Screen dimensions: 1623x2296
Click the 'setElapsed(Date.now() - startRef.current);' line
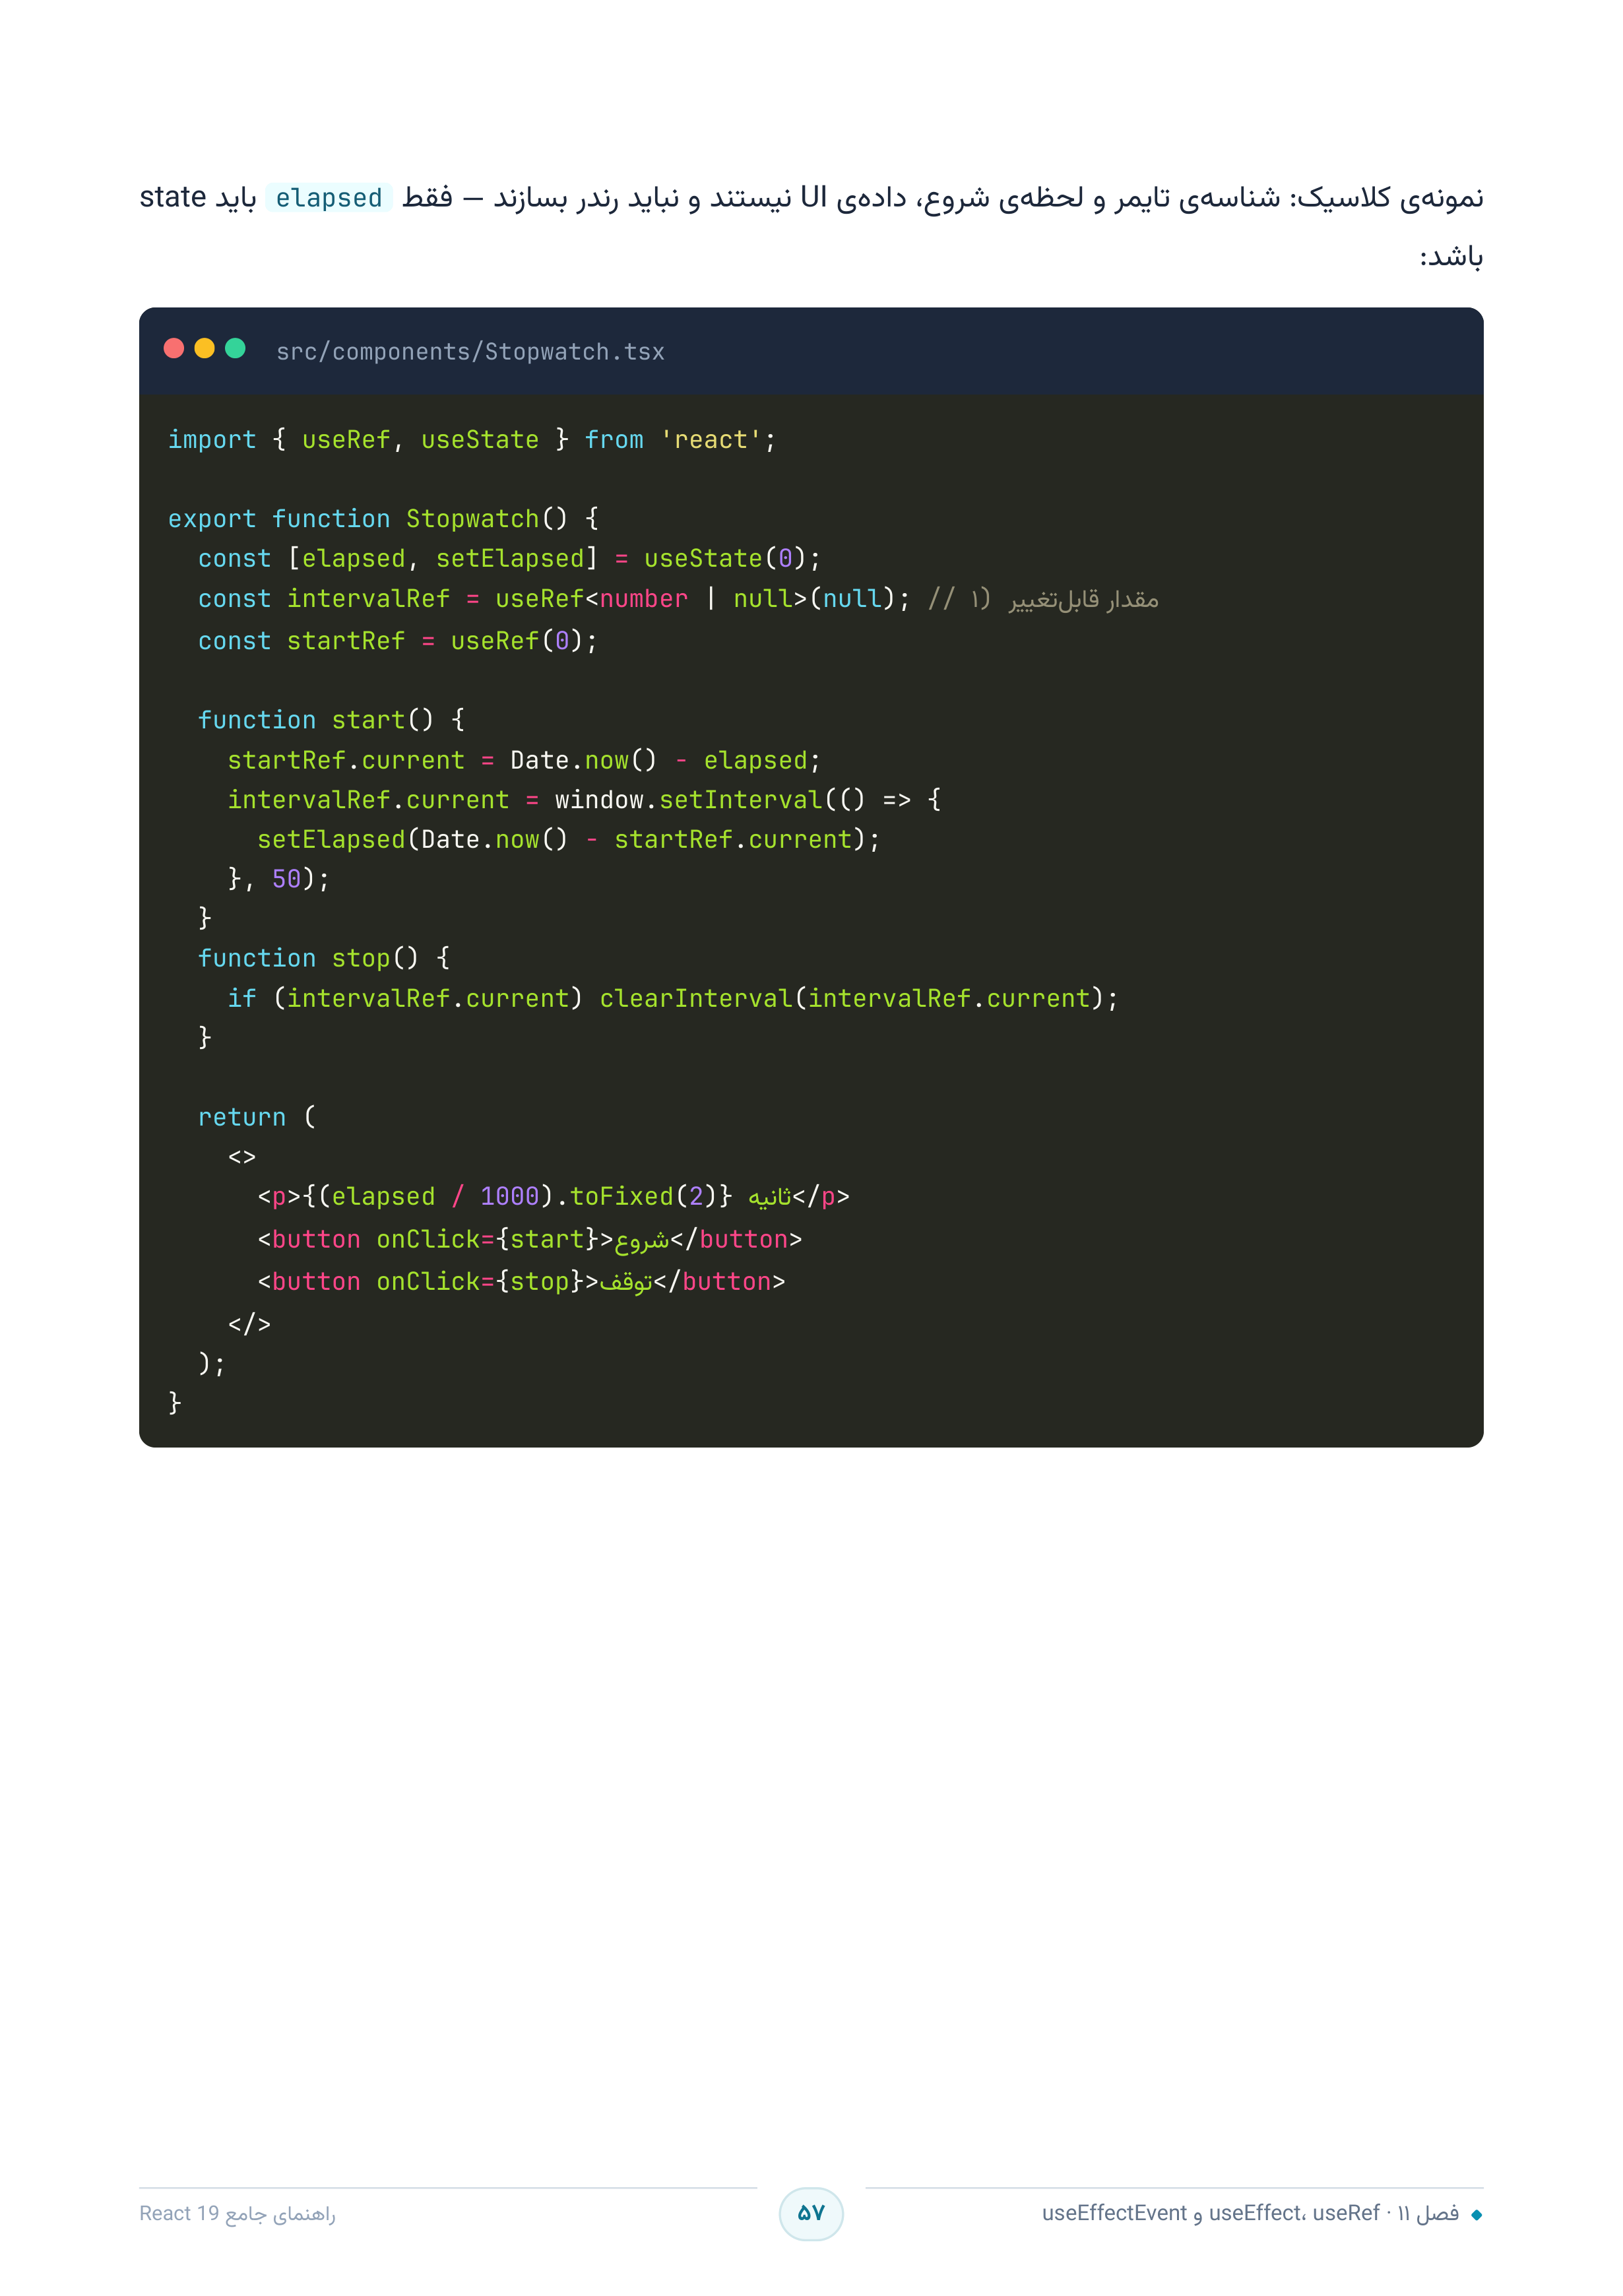tap(569, 839)
